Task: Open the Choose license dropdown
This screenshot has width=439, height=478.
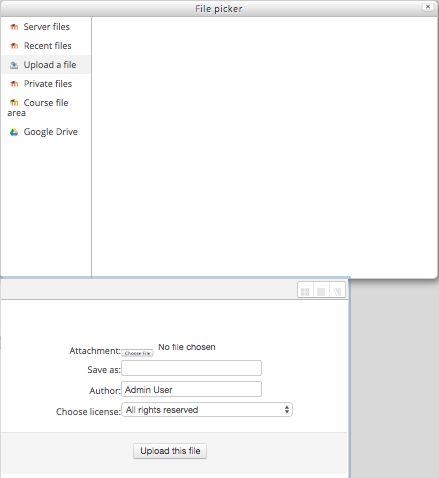Action: [207, 410]
